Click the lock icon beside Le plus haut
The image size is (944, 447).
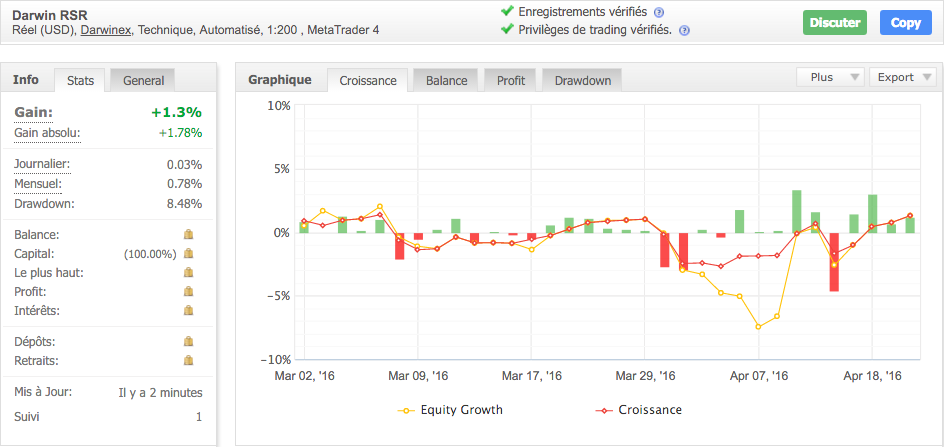coord(188,272)
